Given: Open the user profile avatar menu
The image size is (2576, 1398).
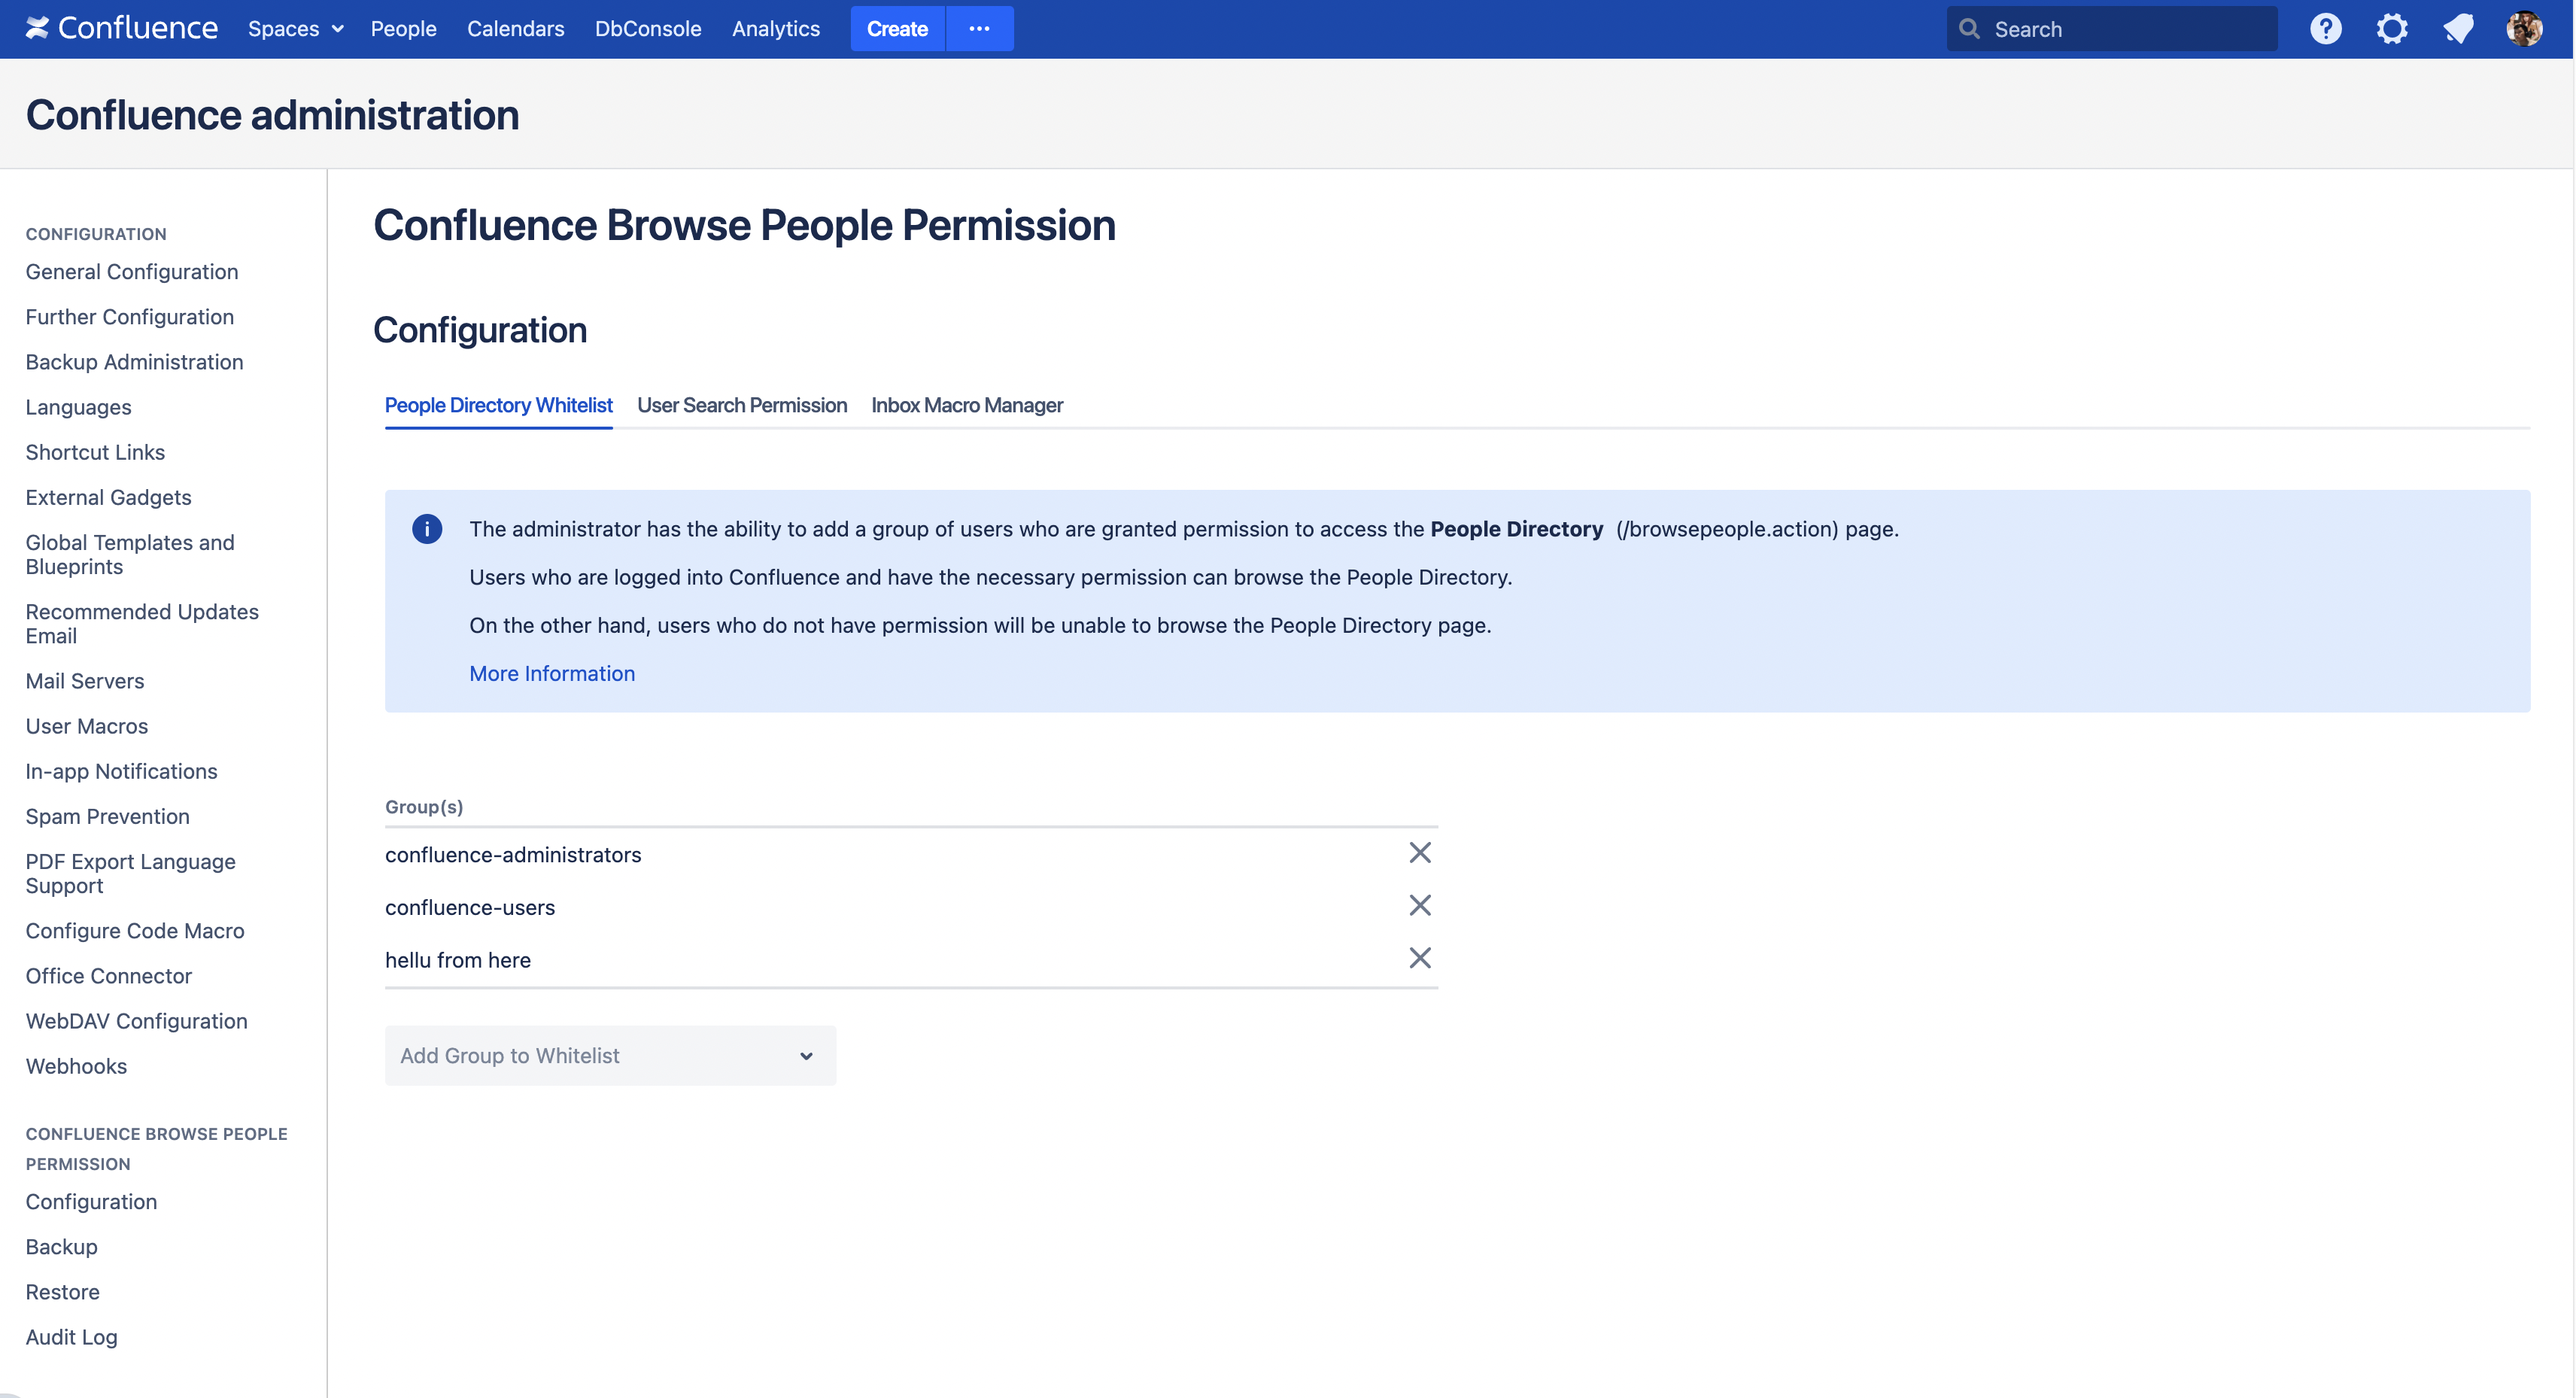Looking at the screenshot, I should (x=2524, y=28).
